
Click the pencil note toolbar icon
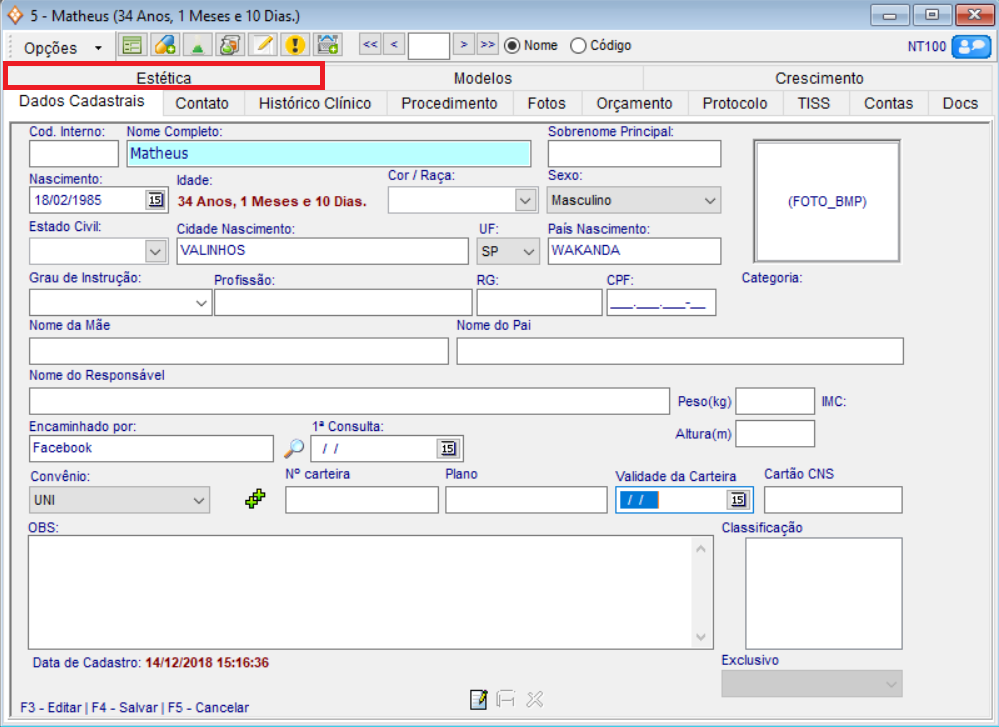(262, 45)
